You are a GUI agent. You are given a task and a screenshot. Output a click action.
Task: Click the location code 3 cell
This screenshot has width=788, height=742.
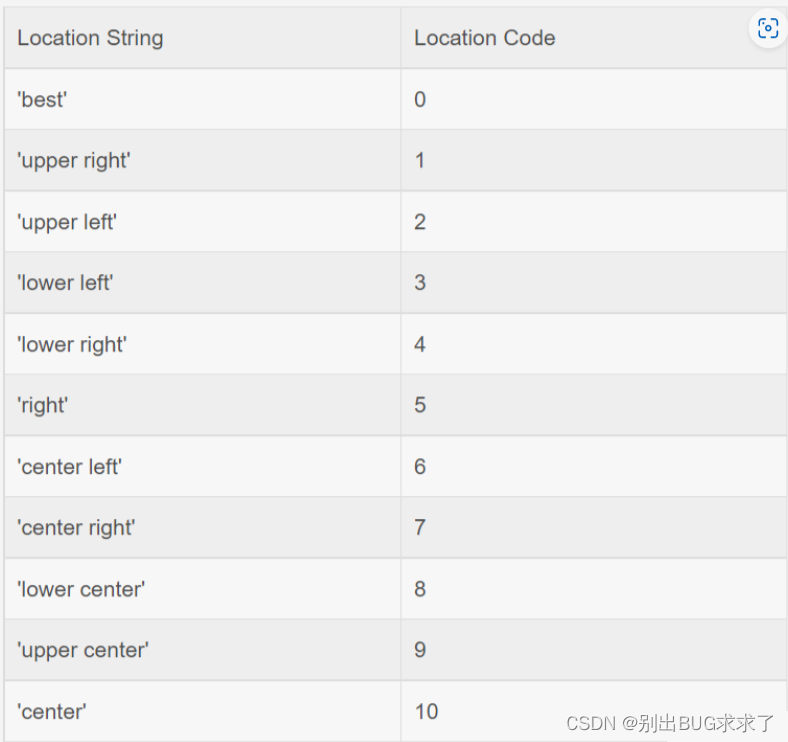point(594,283)
